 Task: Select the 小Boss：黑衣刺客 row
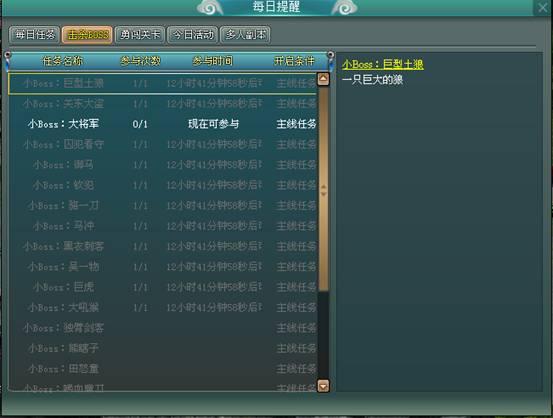[x=163, y=246]
